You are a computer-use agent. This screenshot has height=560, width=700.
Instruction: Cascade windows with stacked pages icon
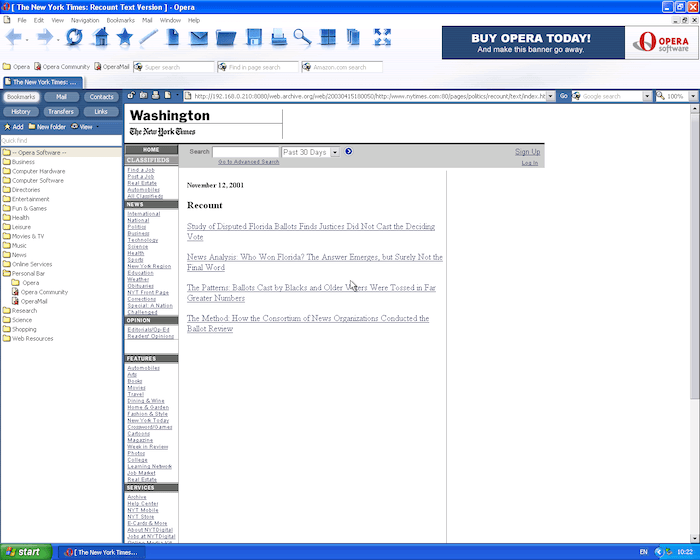pyautogui.click(x=353, y=38)
